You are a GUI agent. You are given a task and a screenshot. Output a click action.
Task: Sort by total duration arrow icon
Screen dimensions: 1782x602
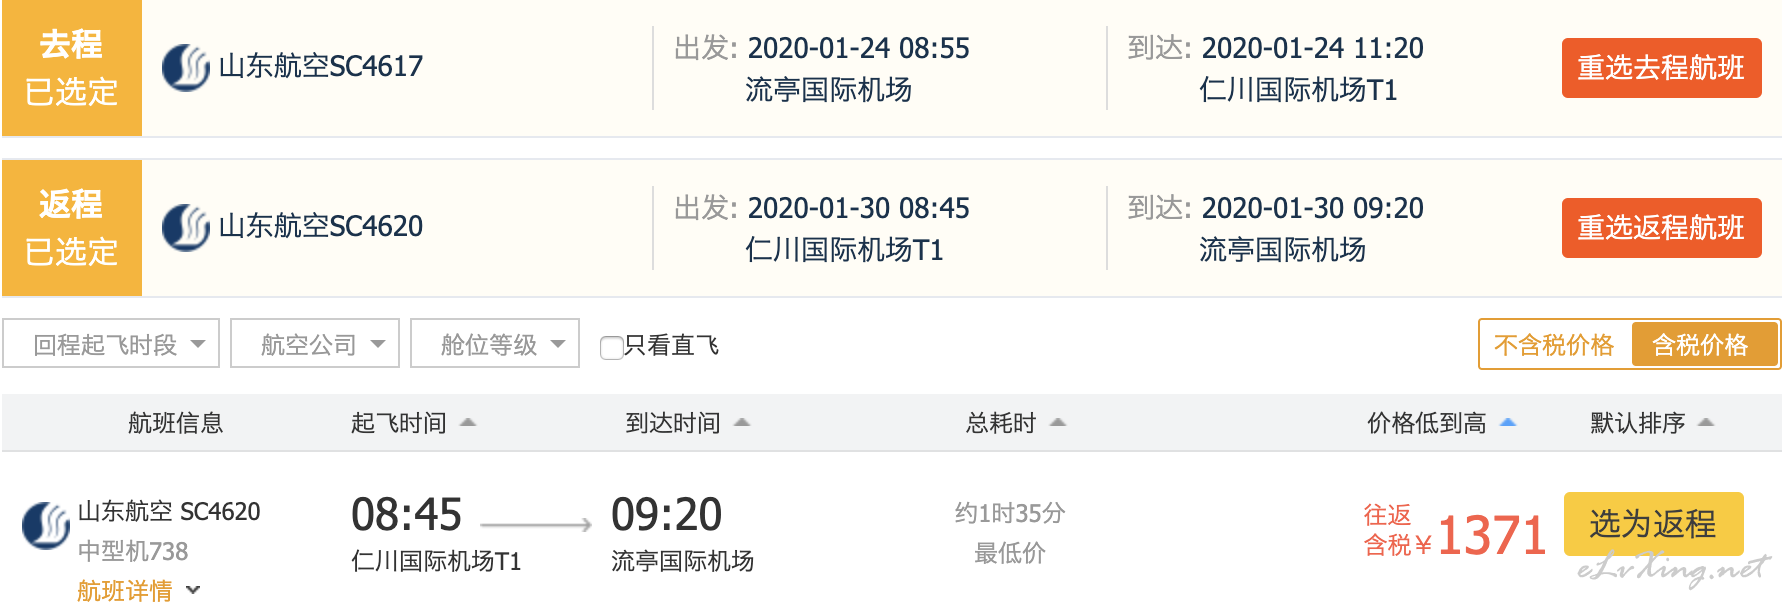point(1058,423)
